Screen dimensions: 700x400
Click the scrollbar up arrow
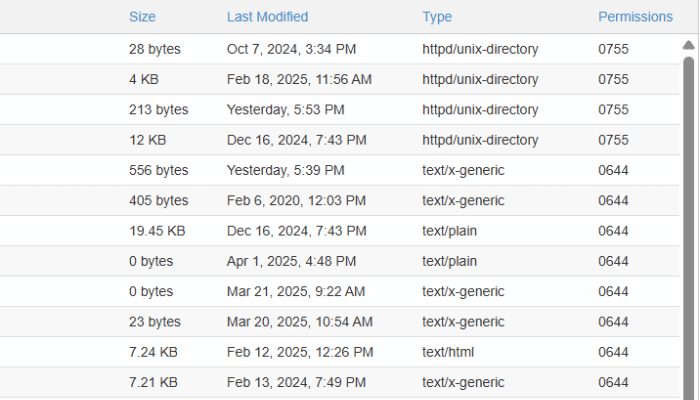tap(688, 45)
